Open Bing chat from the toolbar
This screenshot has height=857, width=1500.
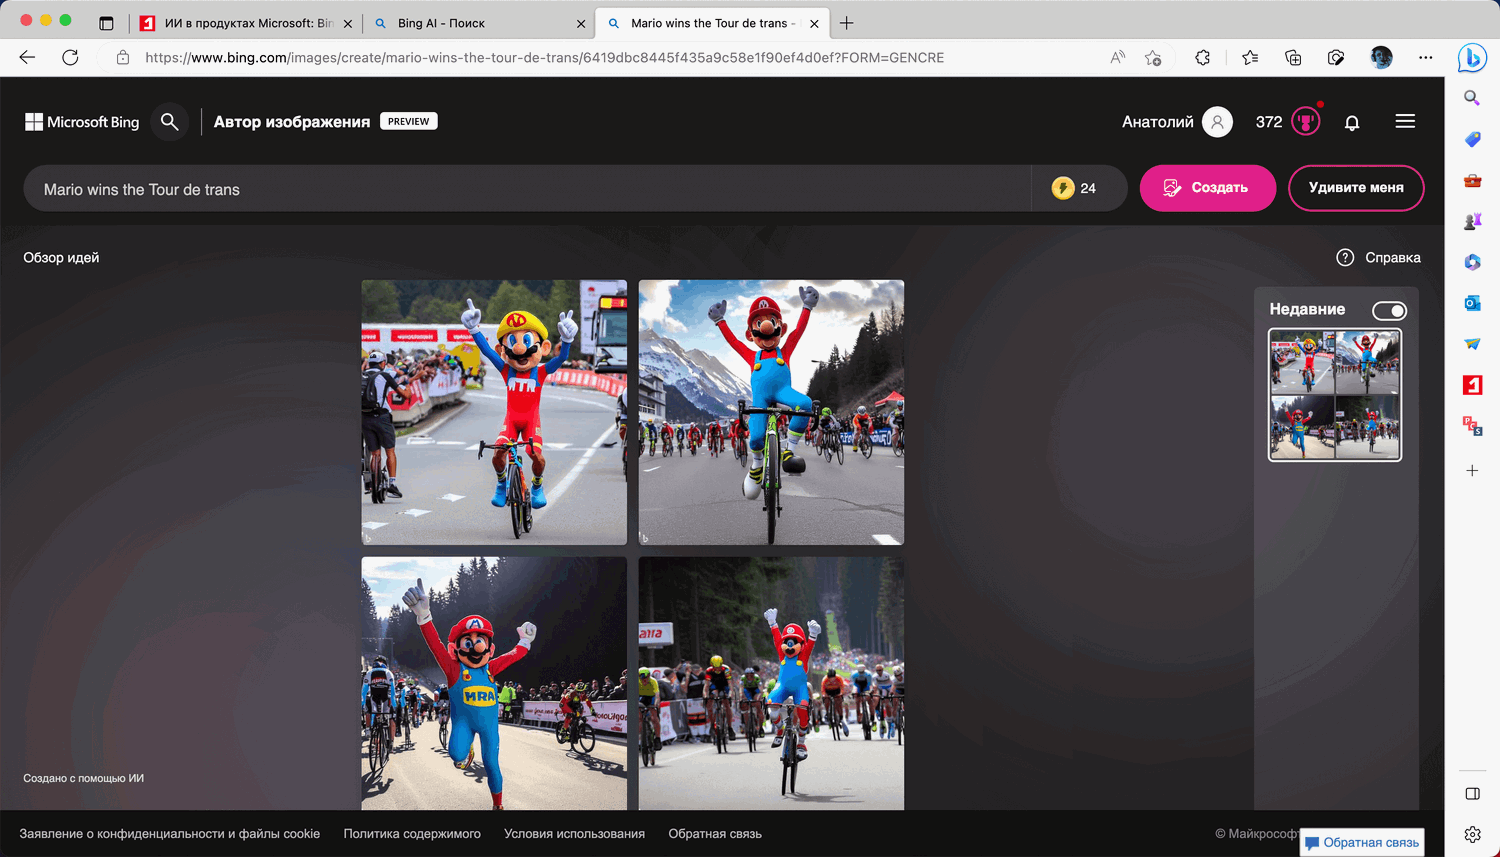[1472, 58]
